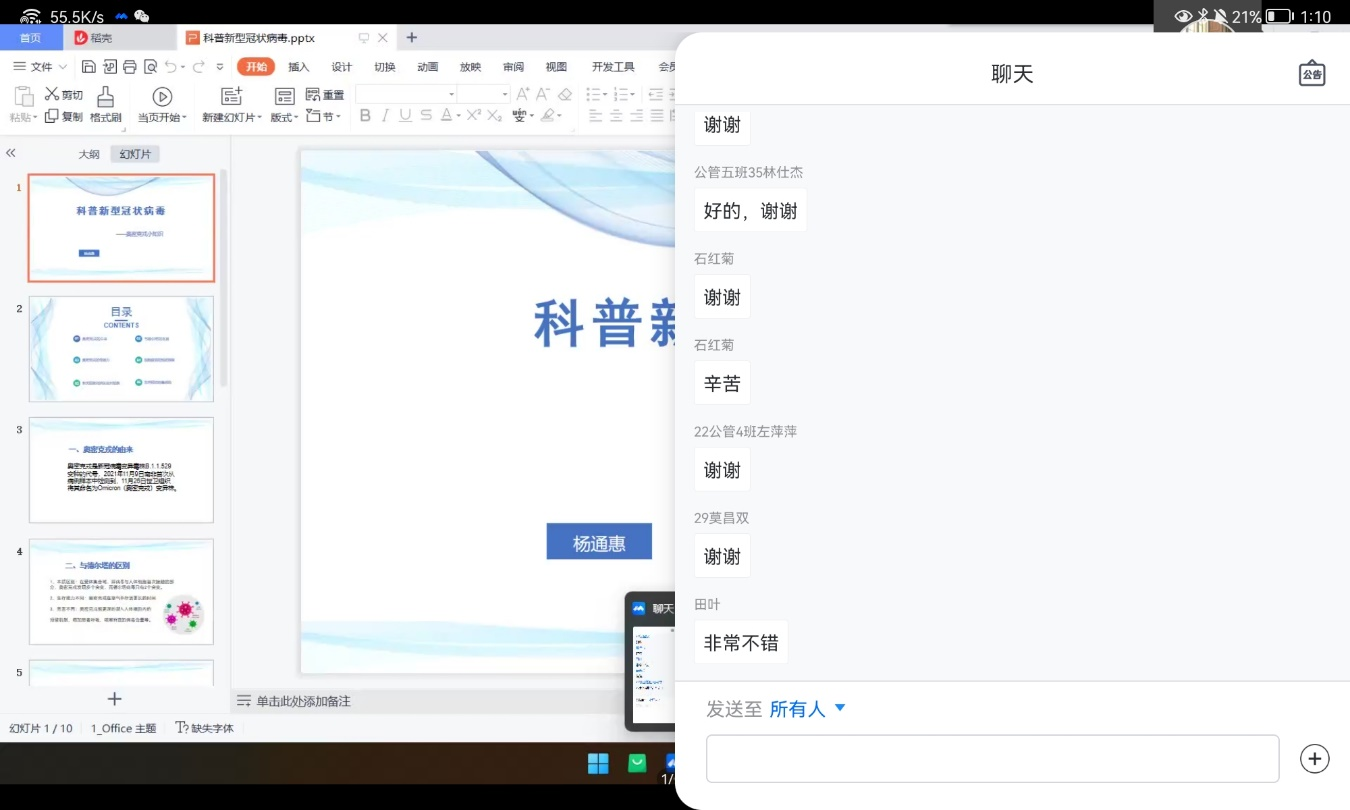This screenshot has height=810, width=1350.
Task: Click the save icon in quick toolbar
Action: click(x=89, y=67)
